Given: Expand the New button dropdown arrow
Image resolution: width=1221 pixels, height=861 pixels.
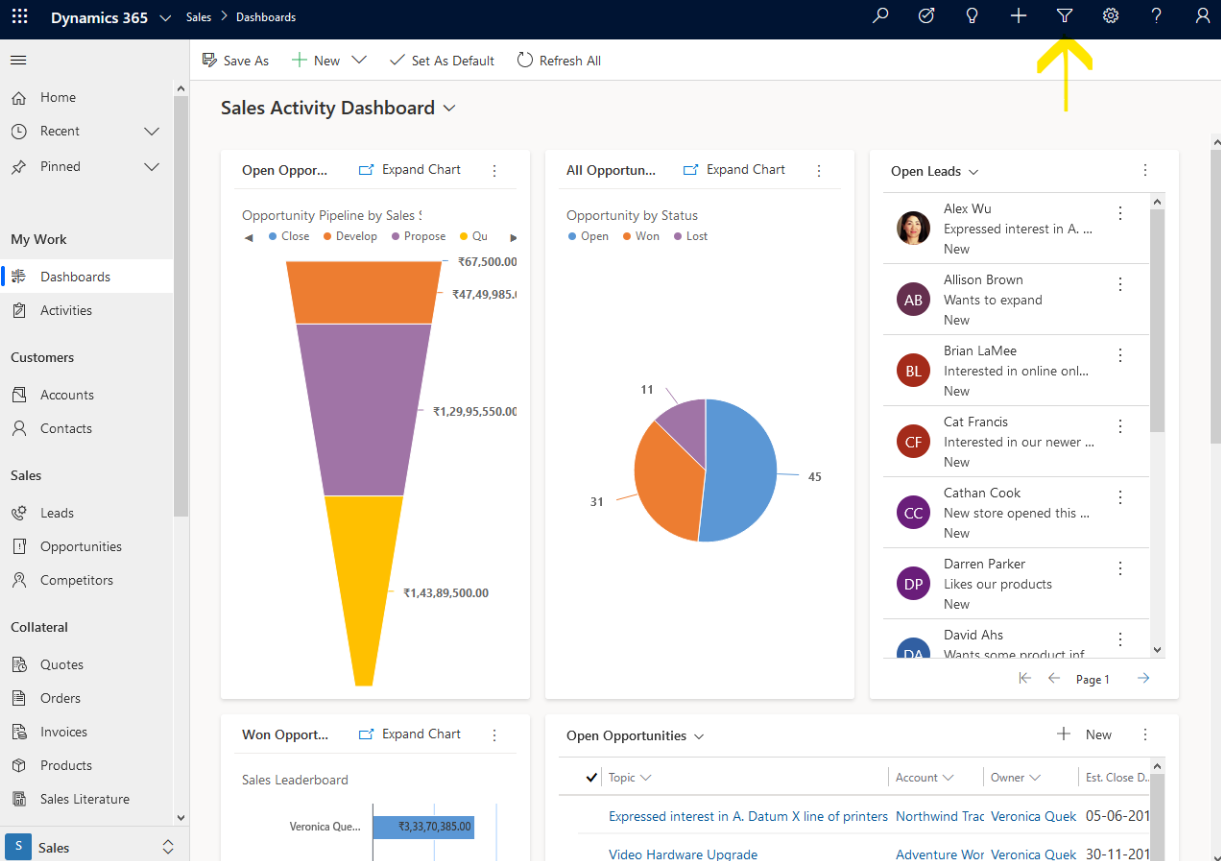Looking at the screenshot, I should pos(359,60).
